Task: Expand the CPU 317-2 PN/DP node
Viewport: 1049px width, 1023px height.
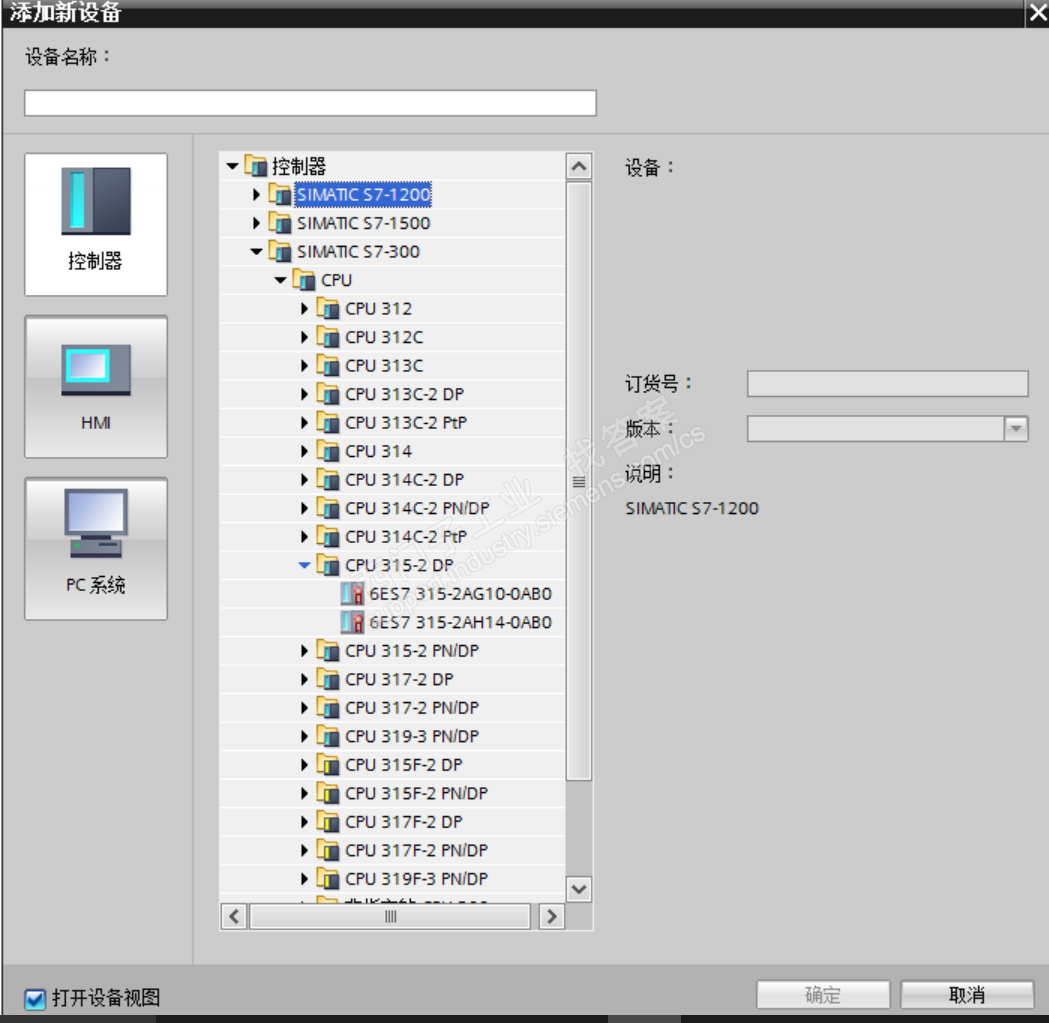Action: click(x=304, y=708)
